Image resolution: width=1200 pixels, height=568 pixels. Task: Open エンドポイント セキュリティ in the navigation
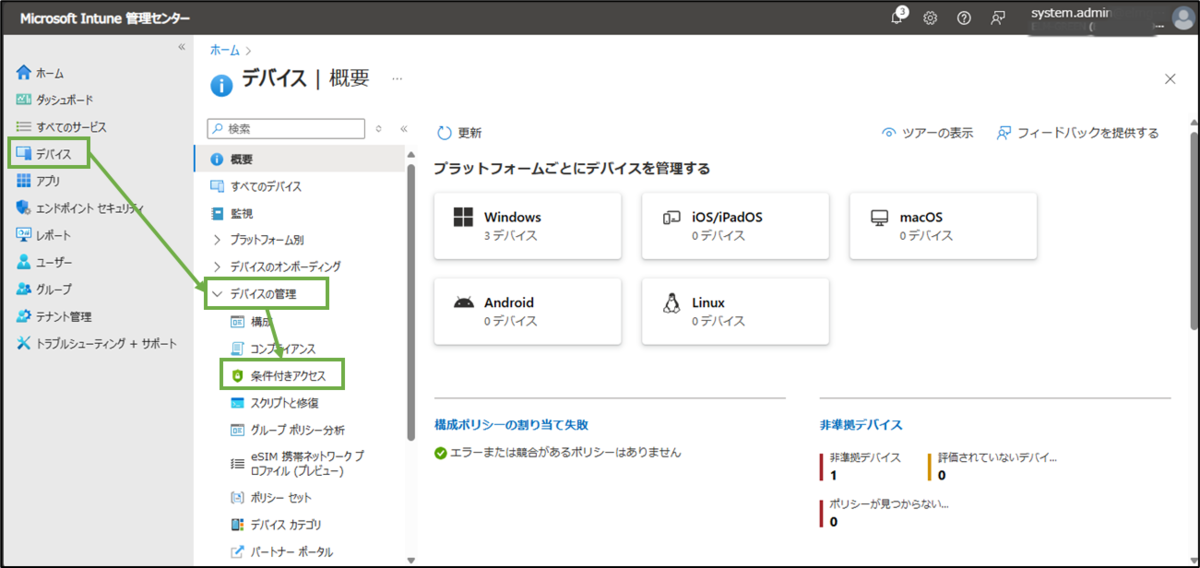tap(80, 208)
